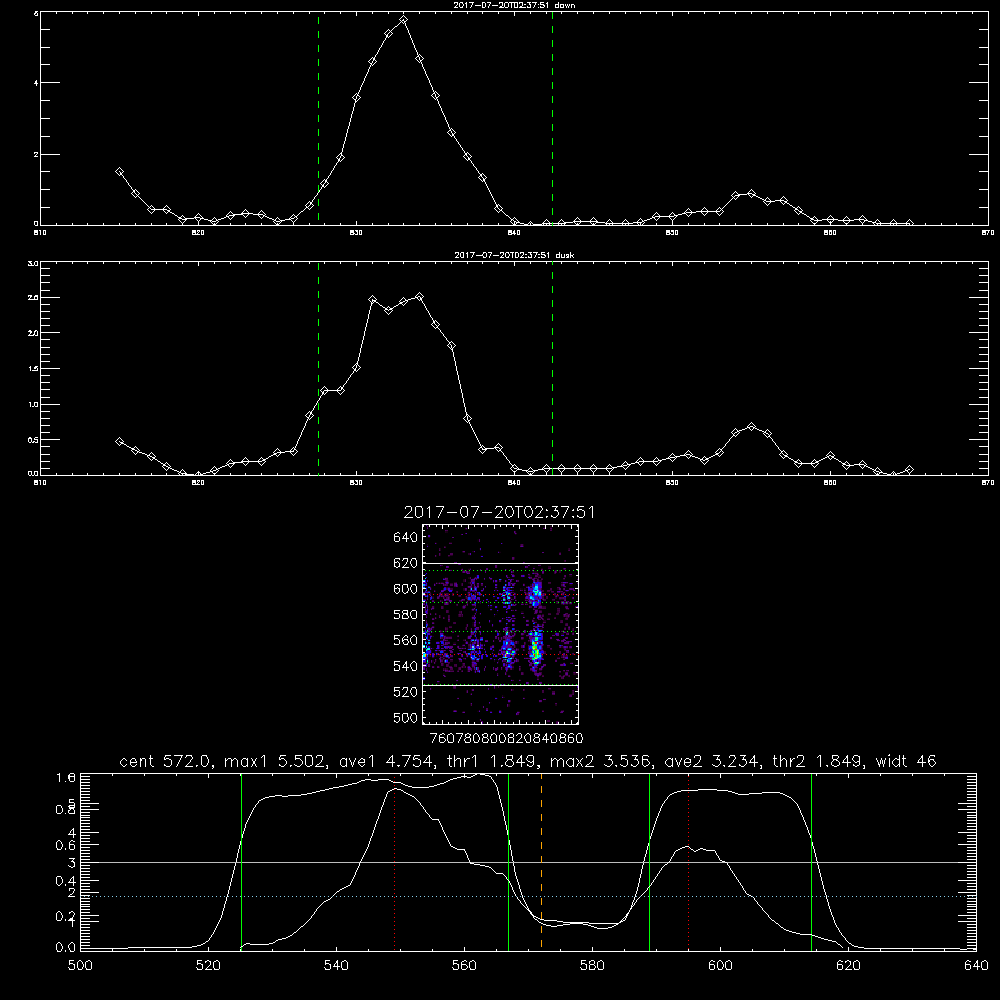Click the dusk plot title text
1000x1000 pixels.
coord(514,255)
